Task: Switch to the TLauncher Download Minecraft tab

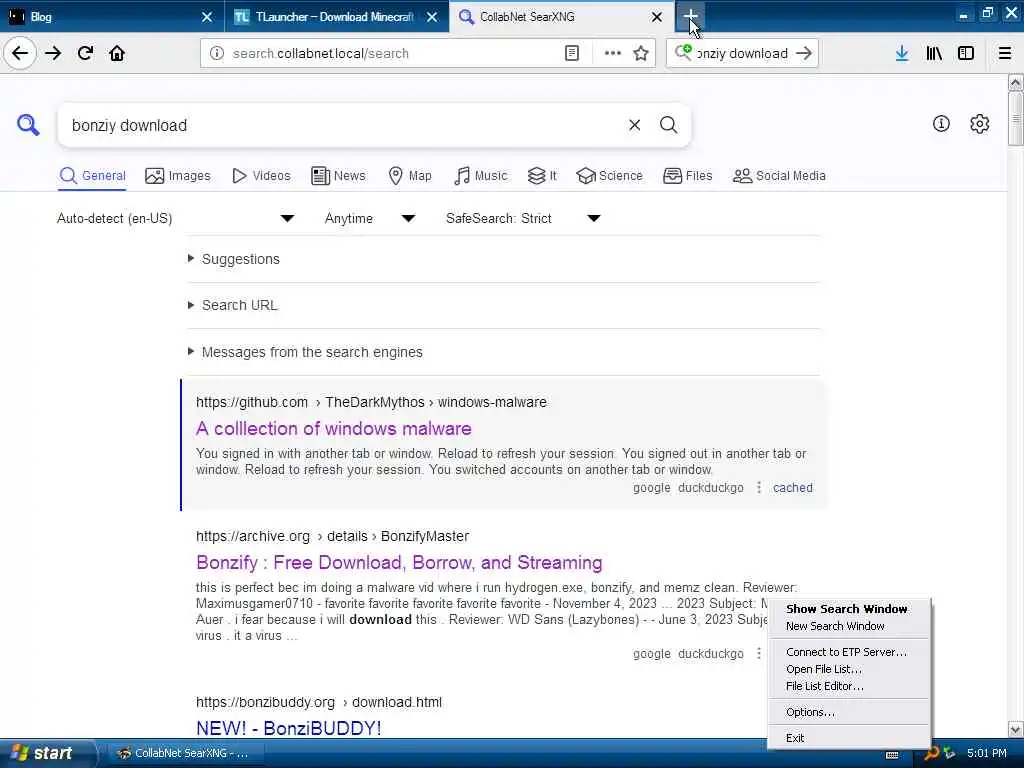Action: (336, 17)
